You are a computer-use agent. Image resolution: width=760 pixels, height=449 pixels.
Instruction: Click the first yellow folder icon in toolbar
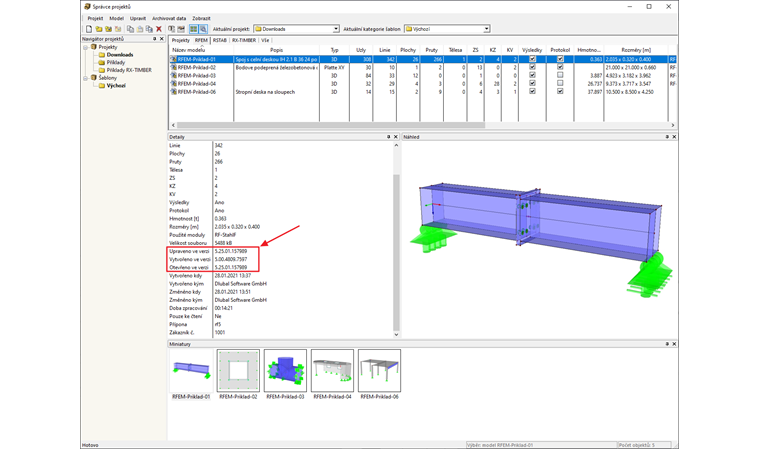(99, 29)
